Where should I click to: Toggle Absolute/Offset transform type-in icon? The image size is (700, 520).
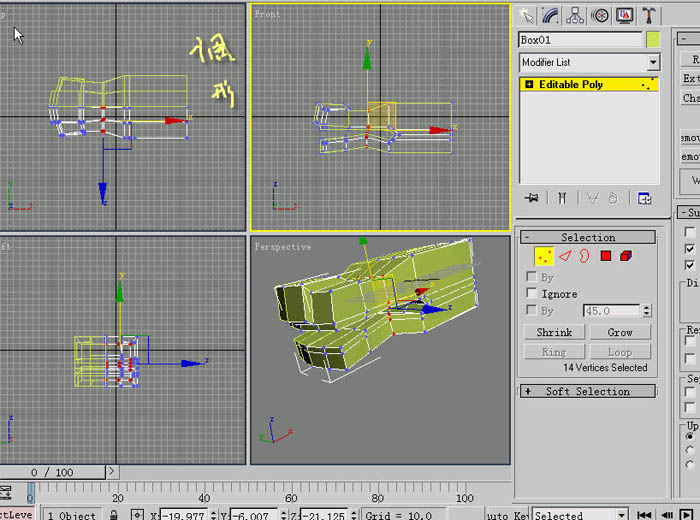pos(137,515)
